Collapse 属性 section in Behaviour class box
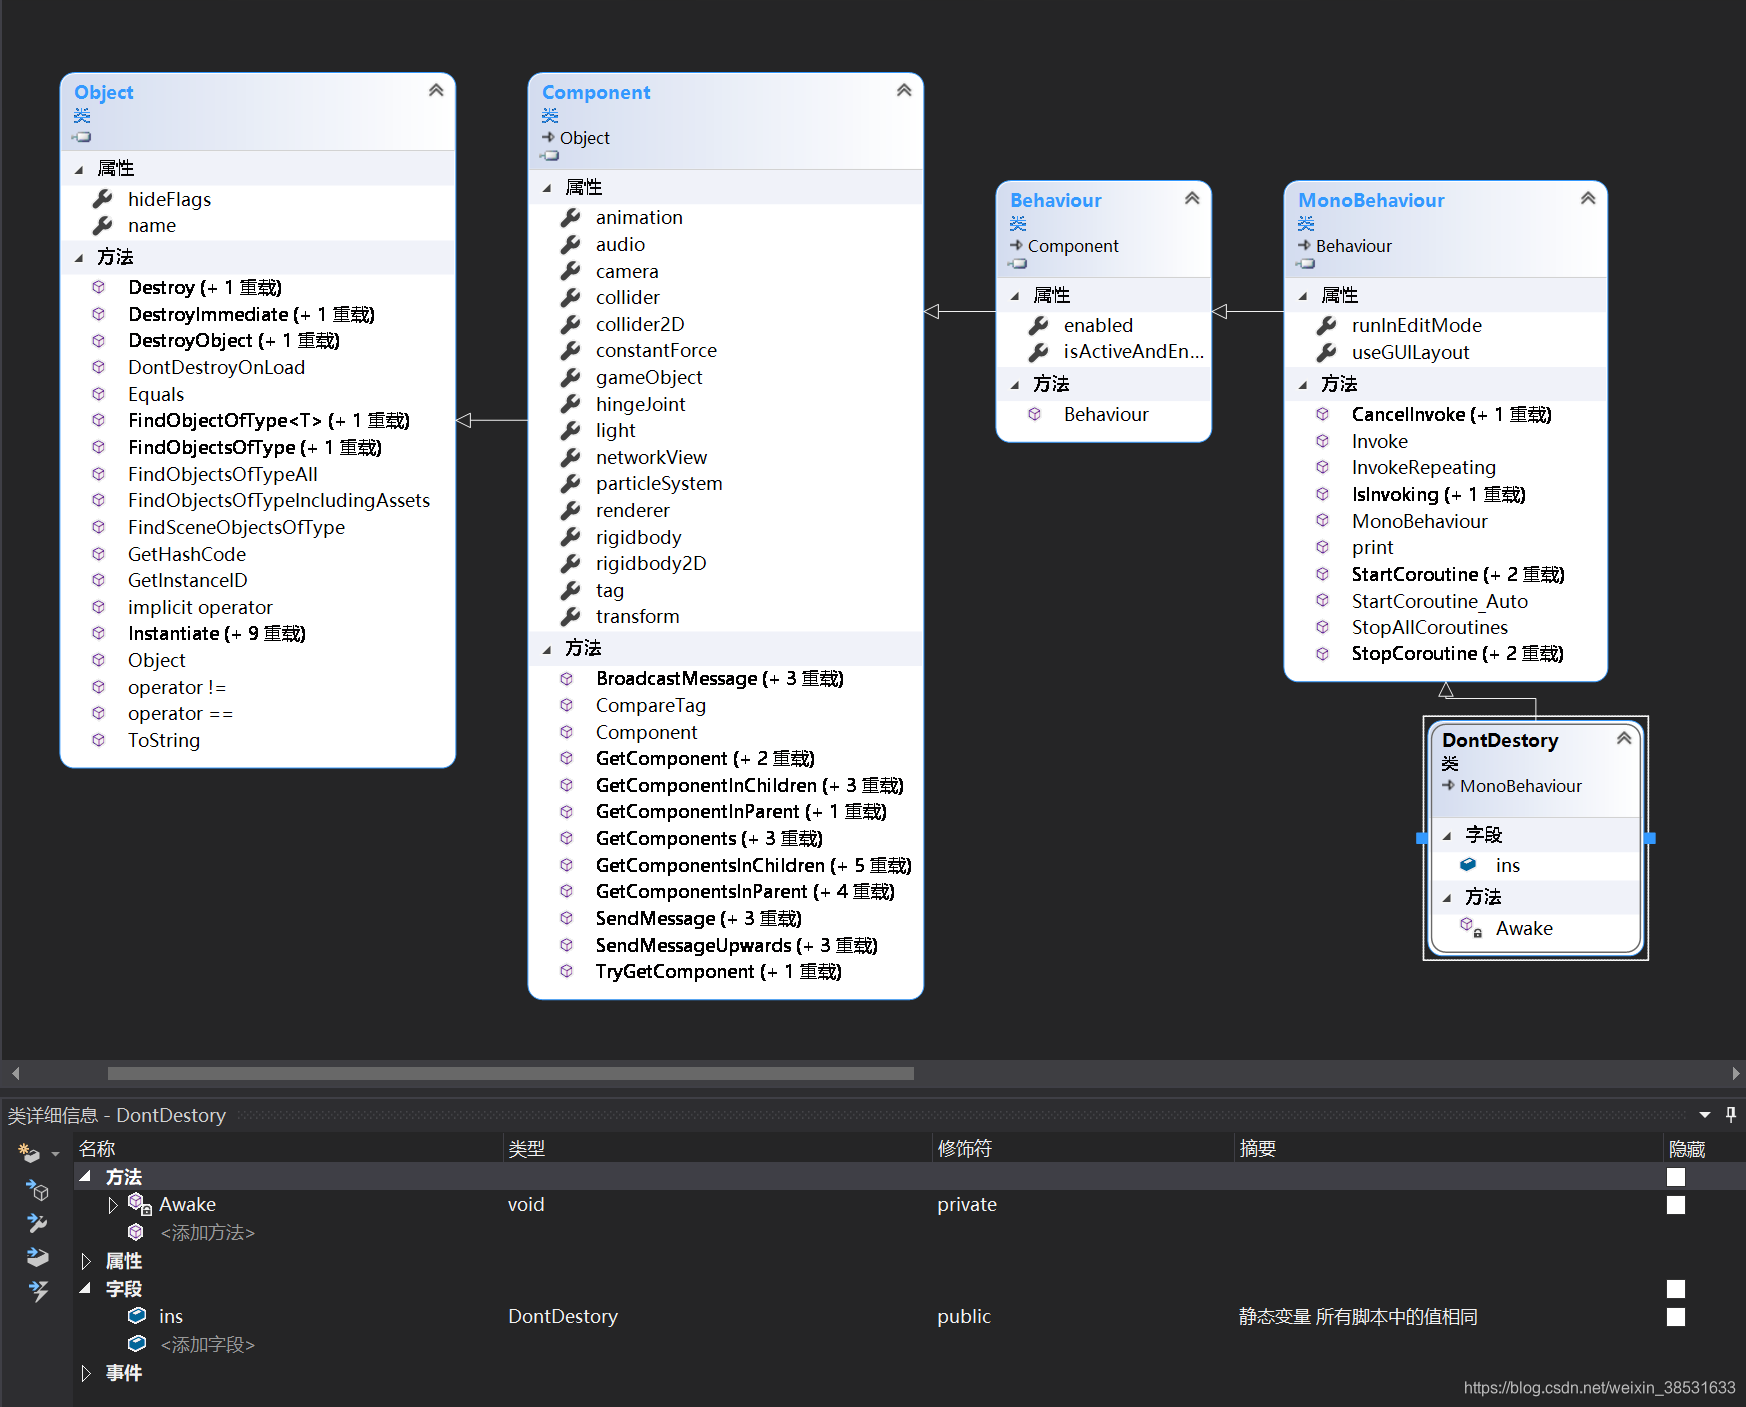This screenshot has height=1407, width=1746. click(1015, 296)
